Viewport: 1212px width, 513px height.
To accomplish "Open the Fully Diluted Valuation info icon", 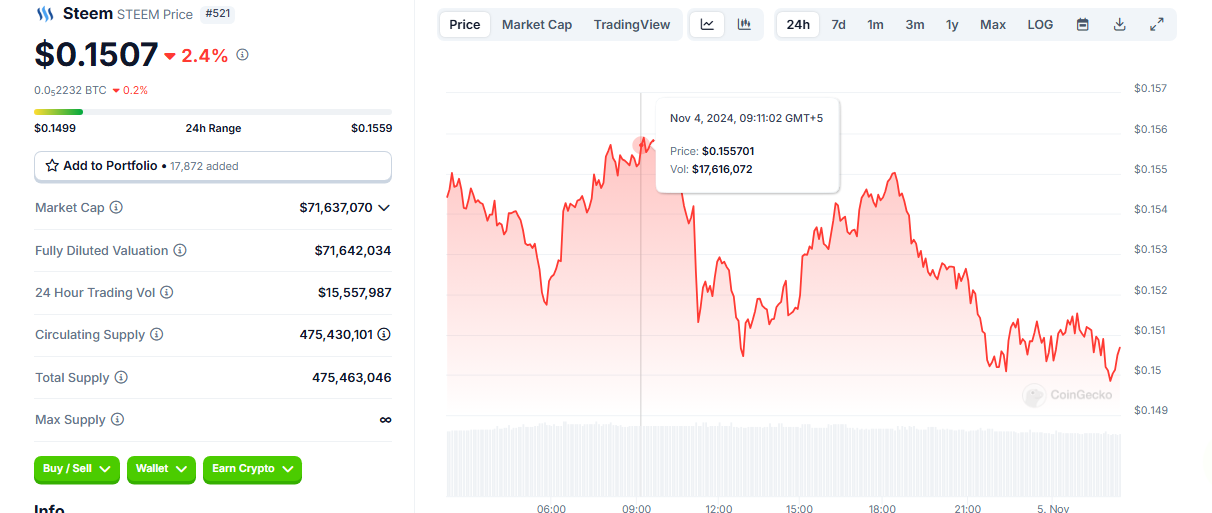I will [x=180, y=250].
